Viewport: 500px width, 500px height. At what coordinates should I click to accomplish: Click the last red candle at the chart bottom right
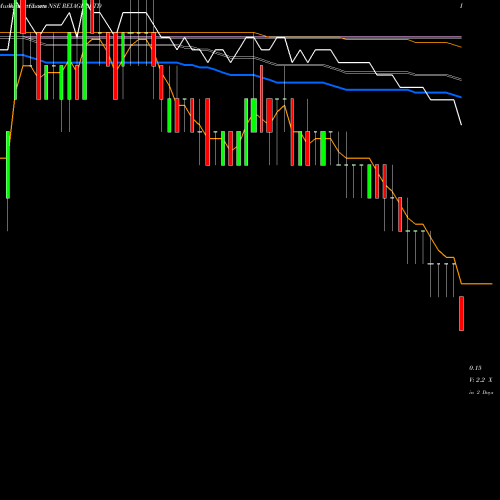461,313
